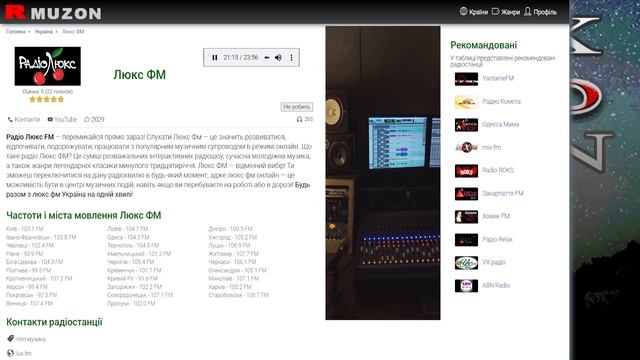Rate the station with the first star
Viewport: 640px width, 360px height.
[33, 99]
